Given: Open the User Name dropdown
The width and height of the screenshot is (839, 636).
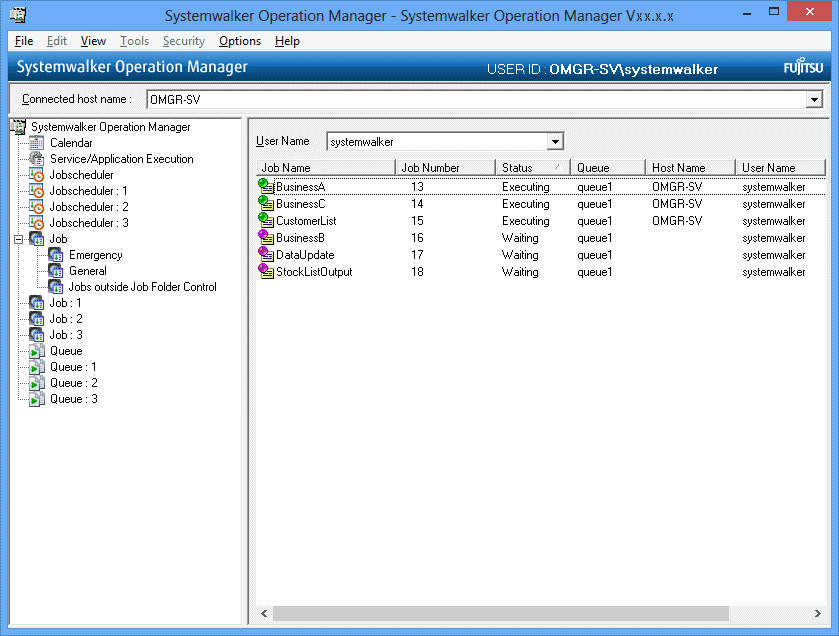Looking at the screenshot, I should 555,142.
